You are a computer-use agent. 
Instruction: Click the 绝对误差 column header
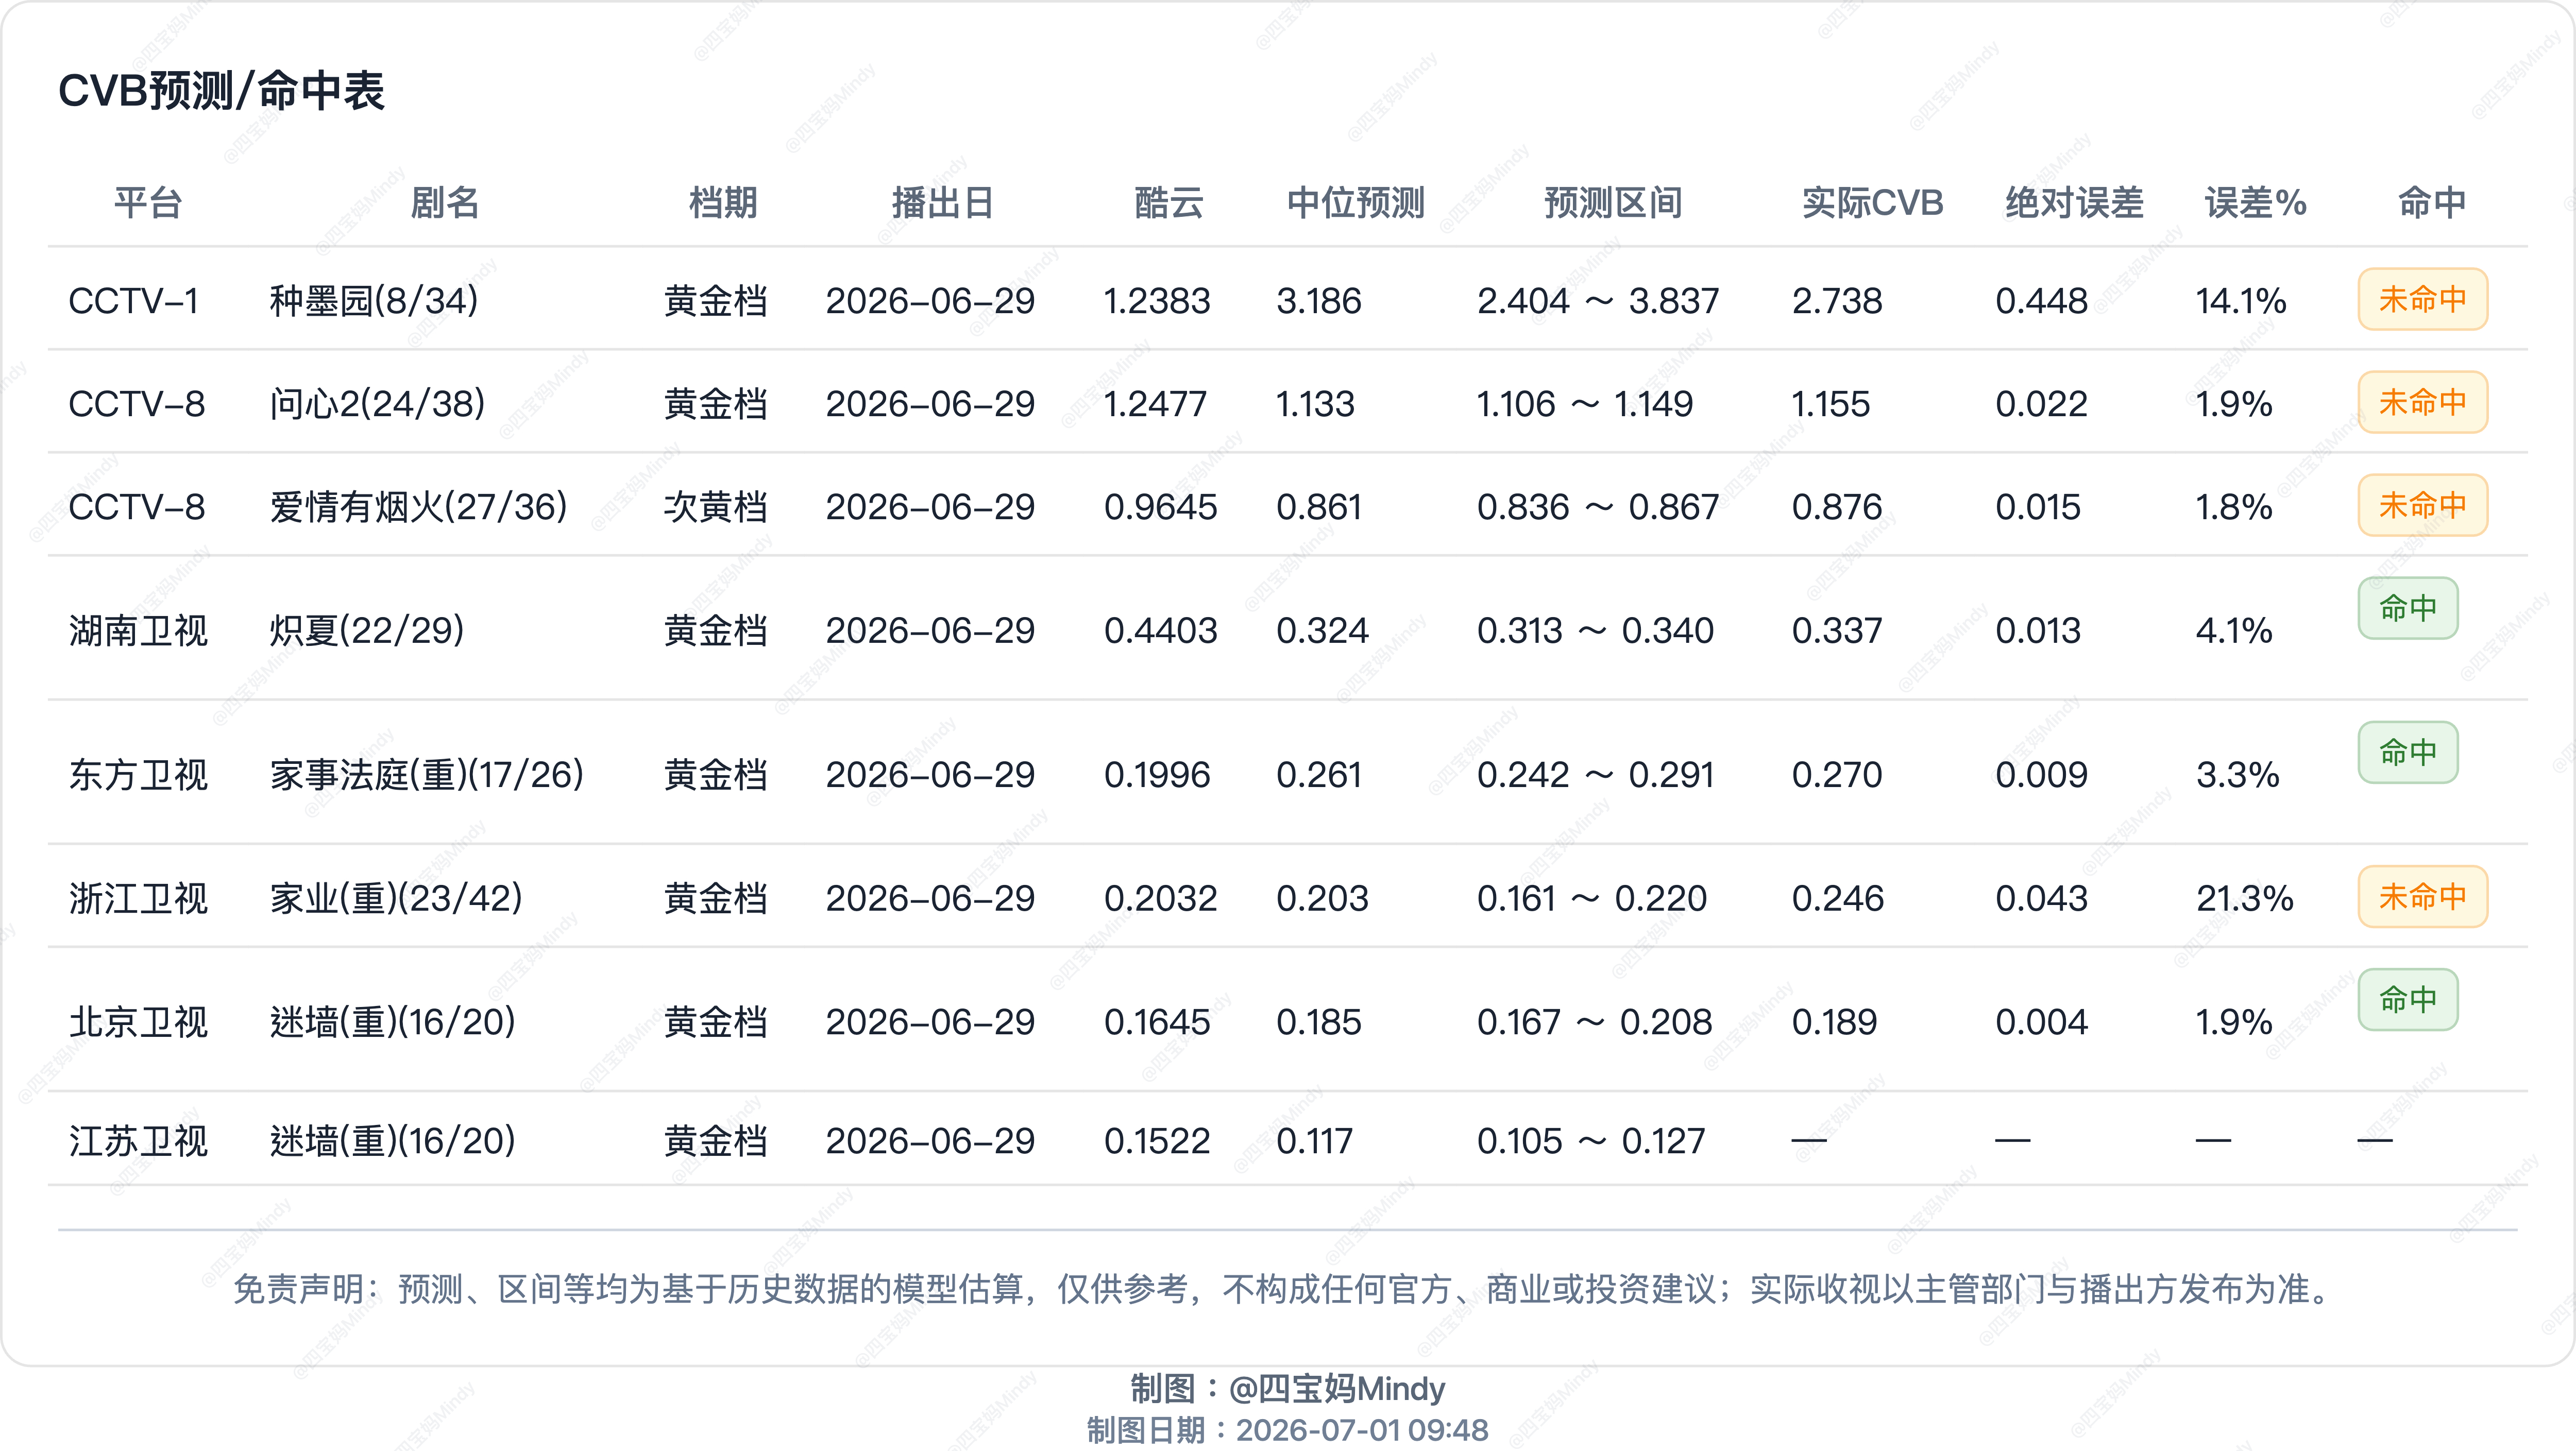(x=2075, y=203)
